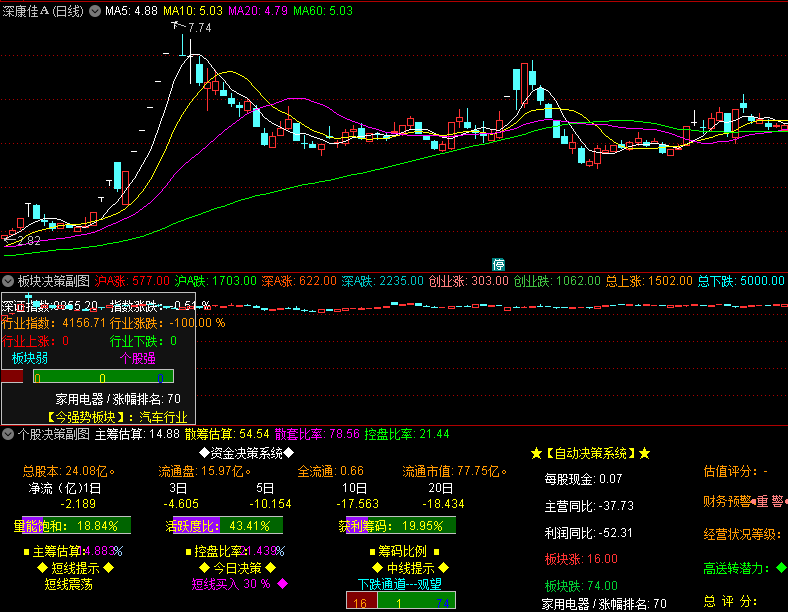
Task: Click the 行业下跌: 0 label
Action: 143,341
